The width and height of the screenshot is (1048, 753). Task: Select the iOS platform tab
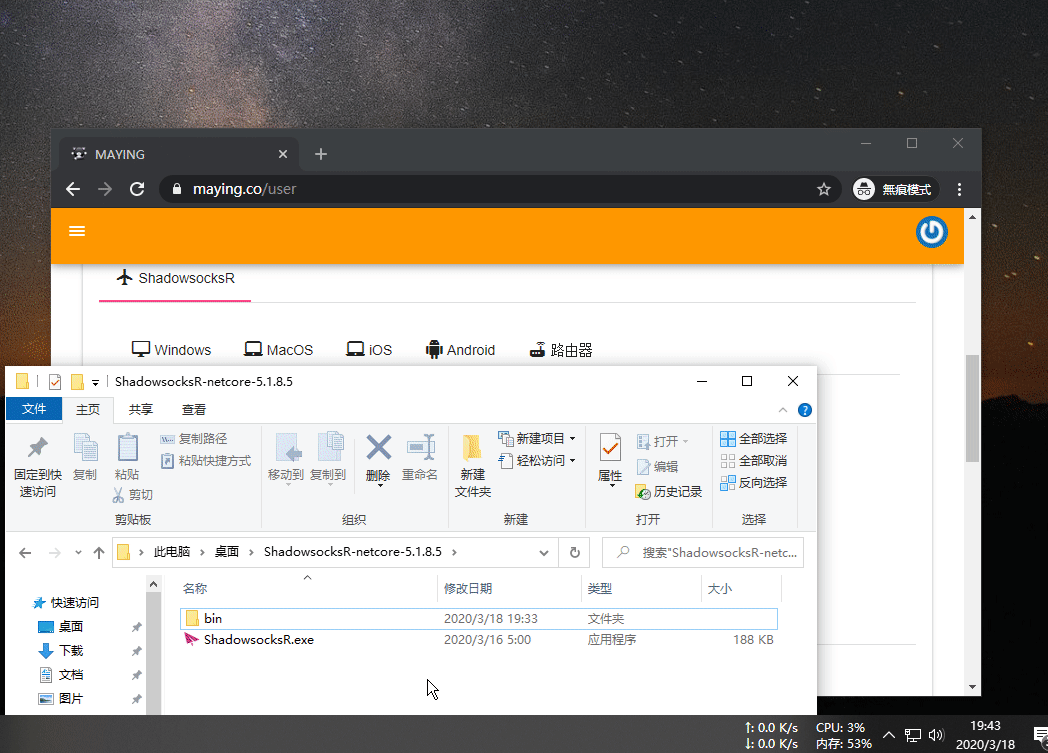[x=370, y=350]
